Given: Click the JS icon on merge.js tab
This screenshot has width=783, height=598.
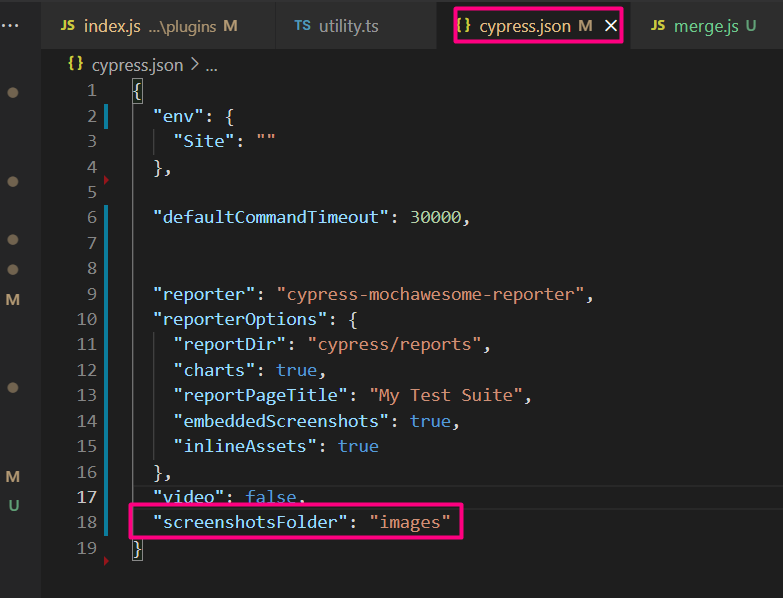Looking at the screenshot, I should (657, 25).
